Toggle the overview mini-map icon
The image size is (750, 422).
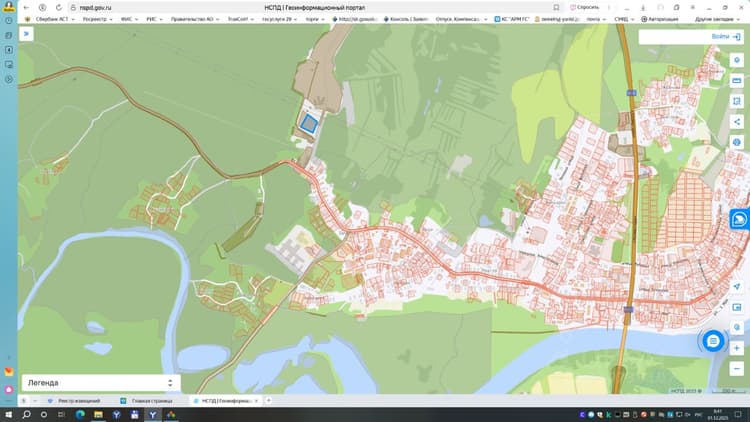[x=737, y=307]
